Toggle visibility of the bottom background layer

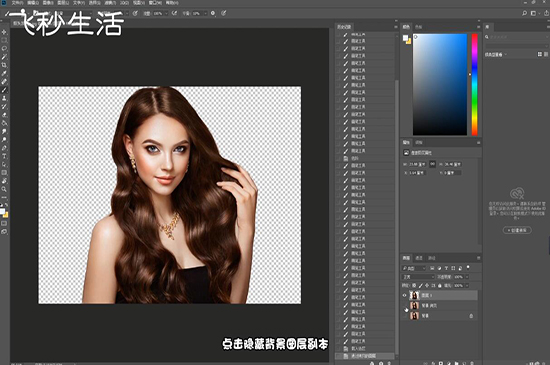(x=404, y=316)
